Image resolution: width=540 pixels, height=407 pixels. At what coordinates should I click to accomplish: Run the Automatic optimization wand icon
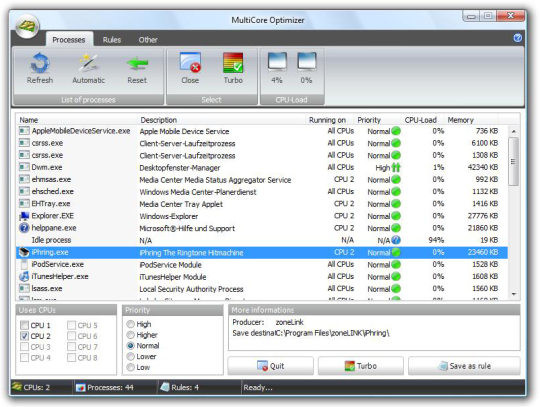coord(89,62)
